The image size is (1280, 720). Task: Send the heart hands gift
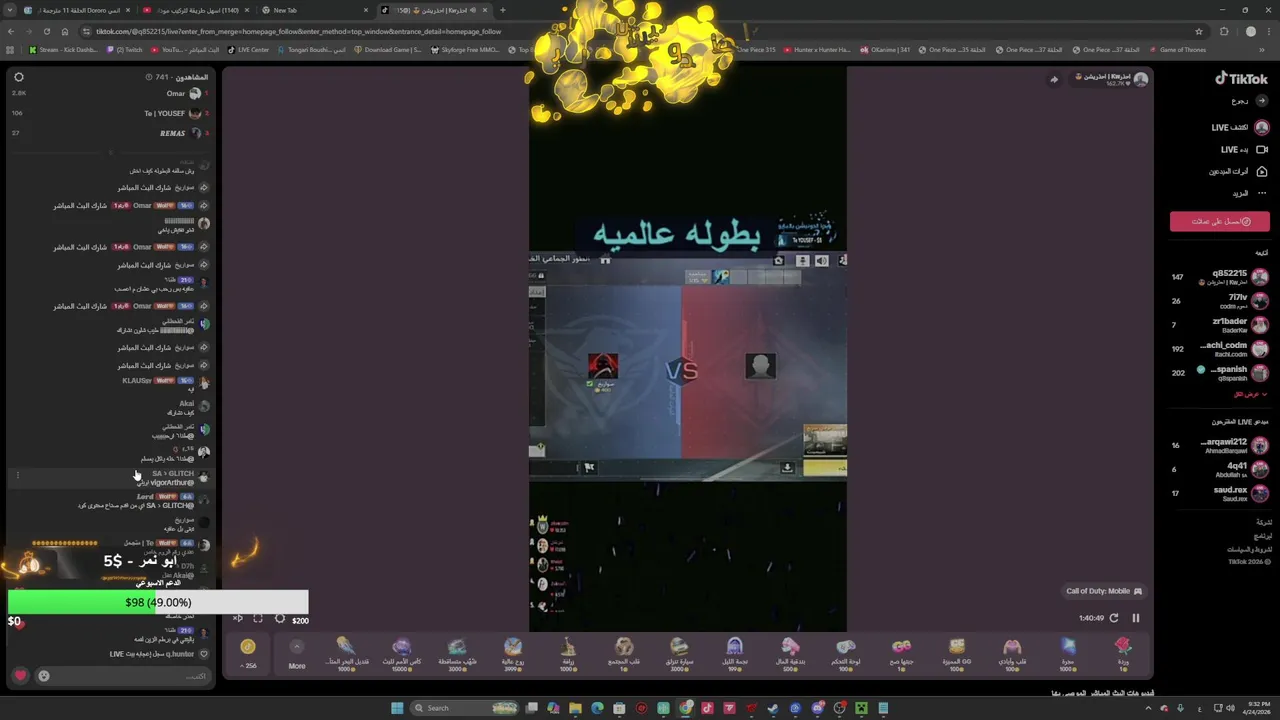(x=1012, y=653)
